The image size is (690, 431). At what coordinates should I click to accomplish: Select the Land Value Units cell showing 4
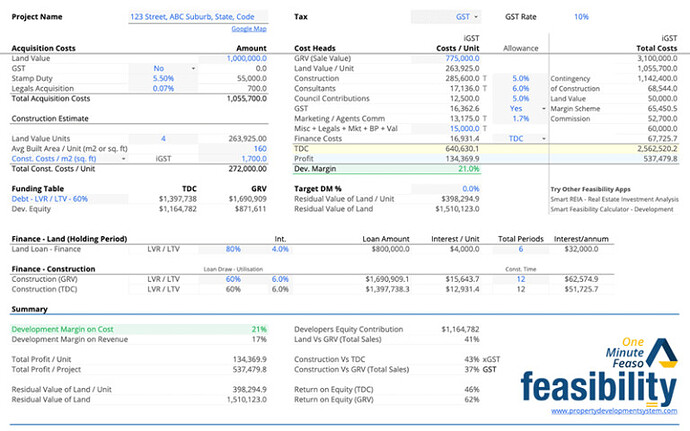pyautogui.click(x=163, y=139)
